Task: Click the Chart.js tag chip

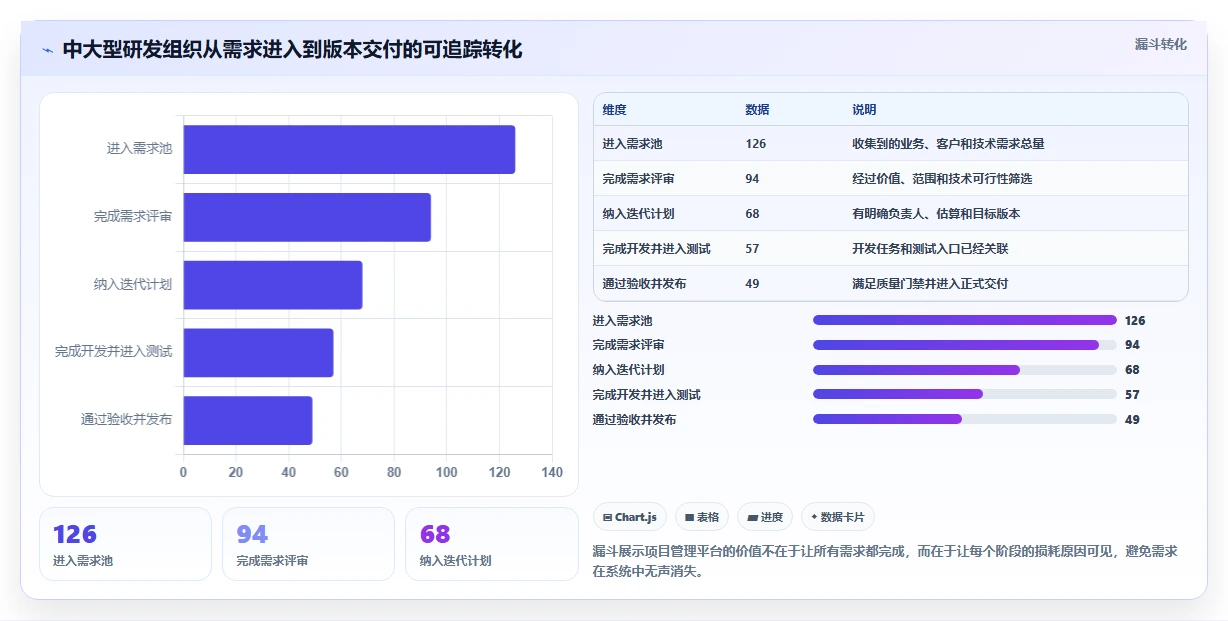Action: click(x=630, y=517)
